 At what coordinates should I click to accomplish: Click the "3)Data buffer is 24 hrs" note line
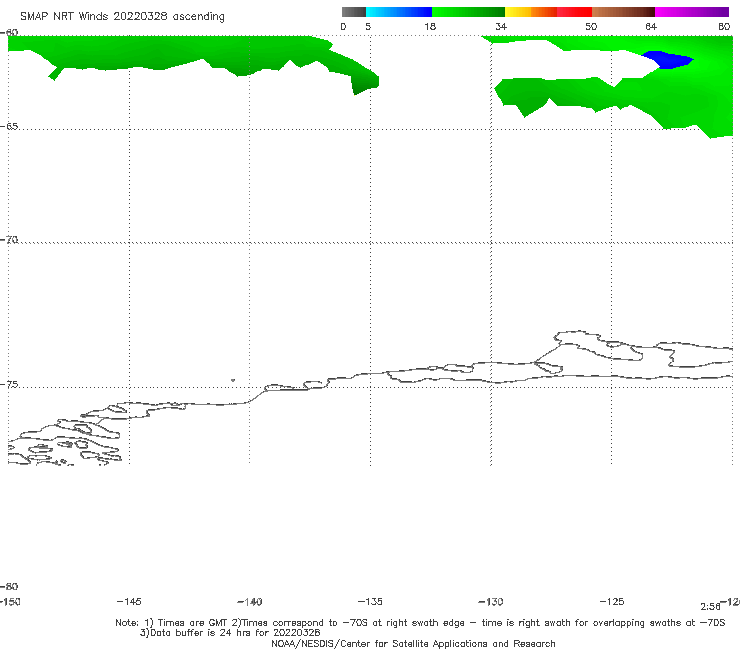pos(230,633)
